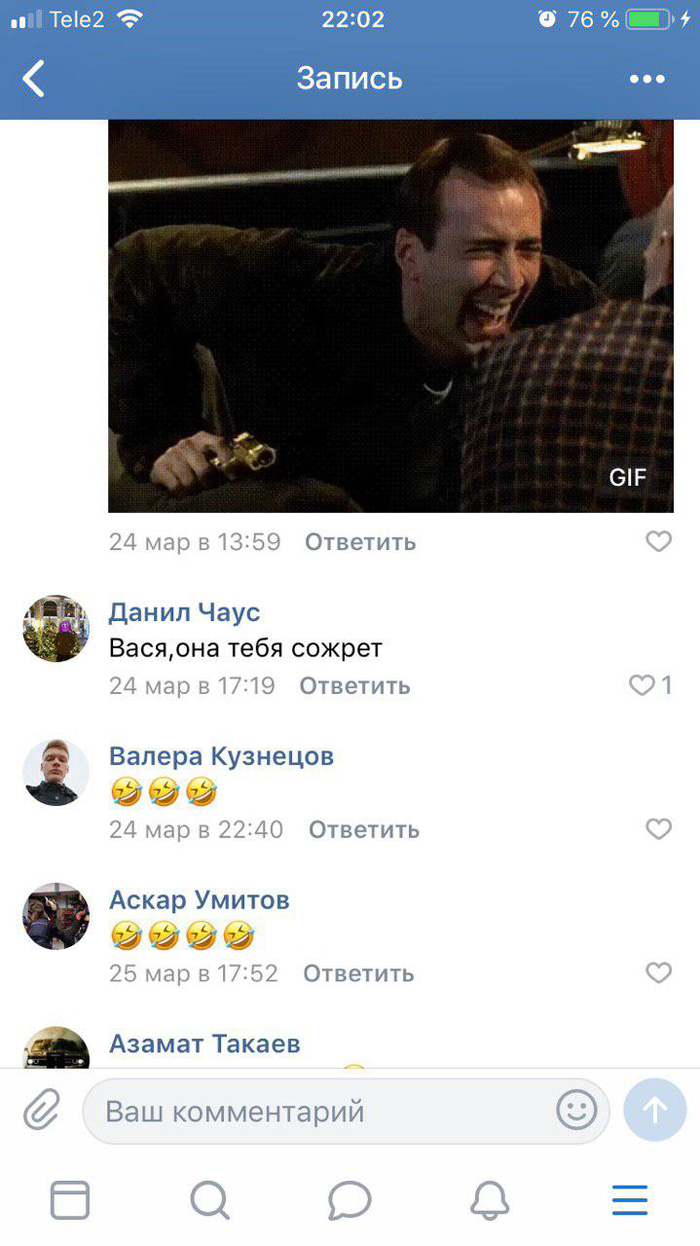The image size is (700, 1246).
Task: Like the GIF comment from 13:59
Action: coord(658,541)
